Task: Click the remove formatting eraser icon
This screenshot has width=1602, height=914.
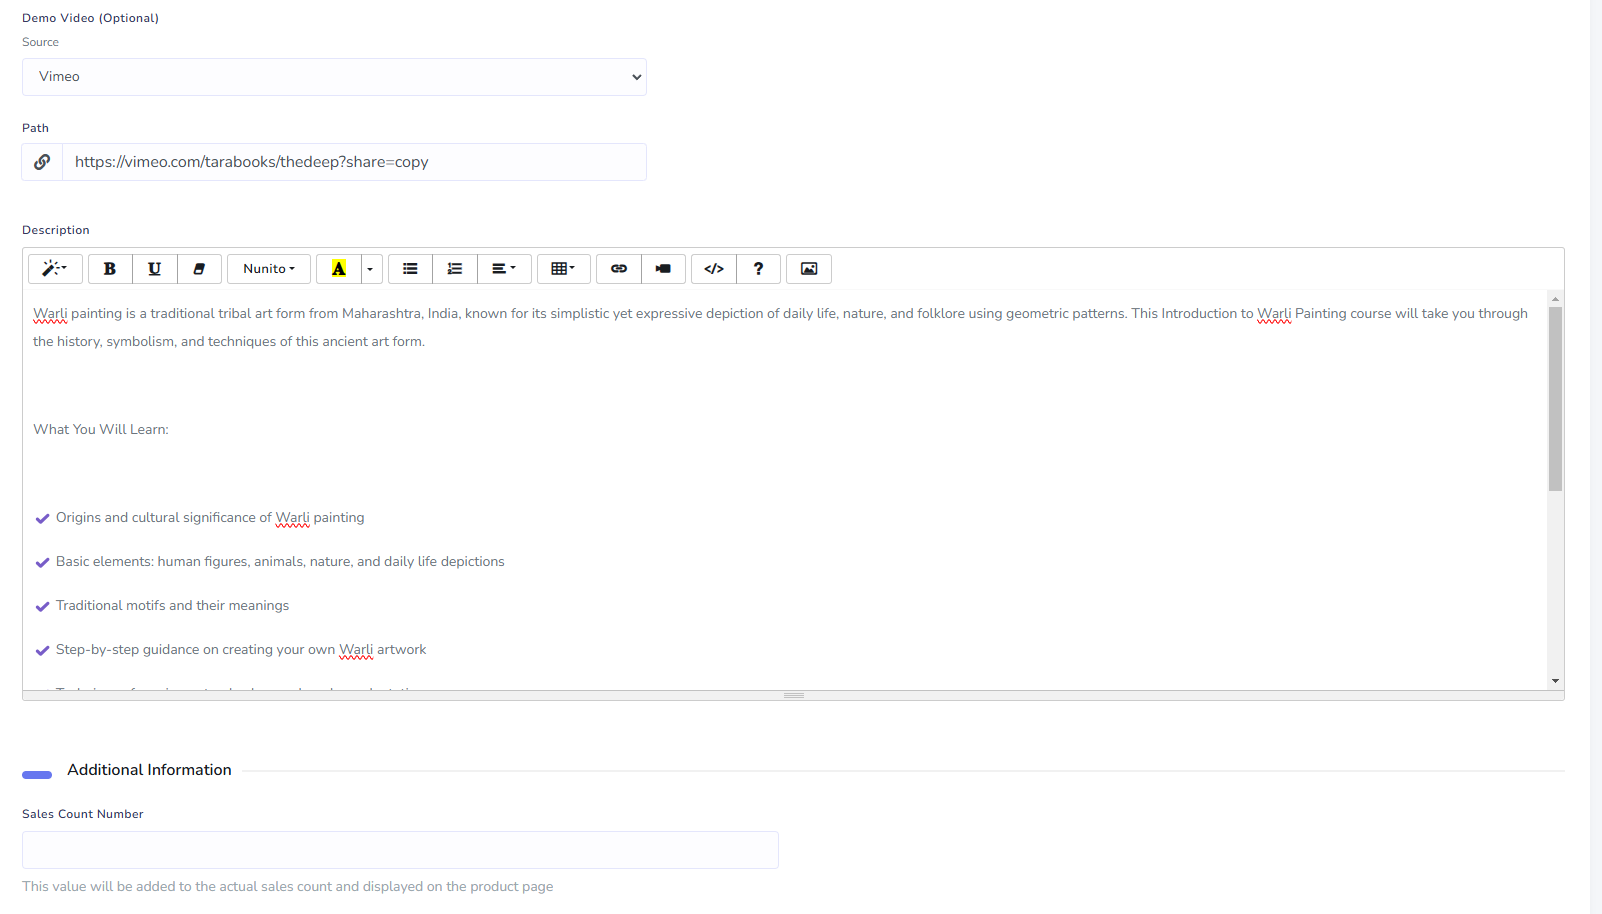Action: click(x=199, y=268)
